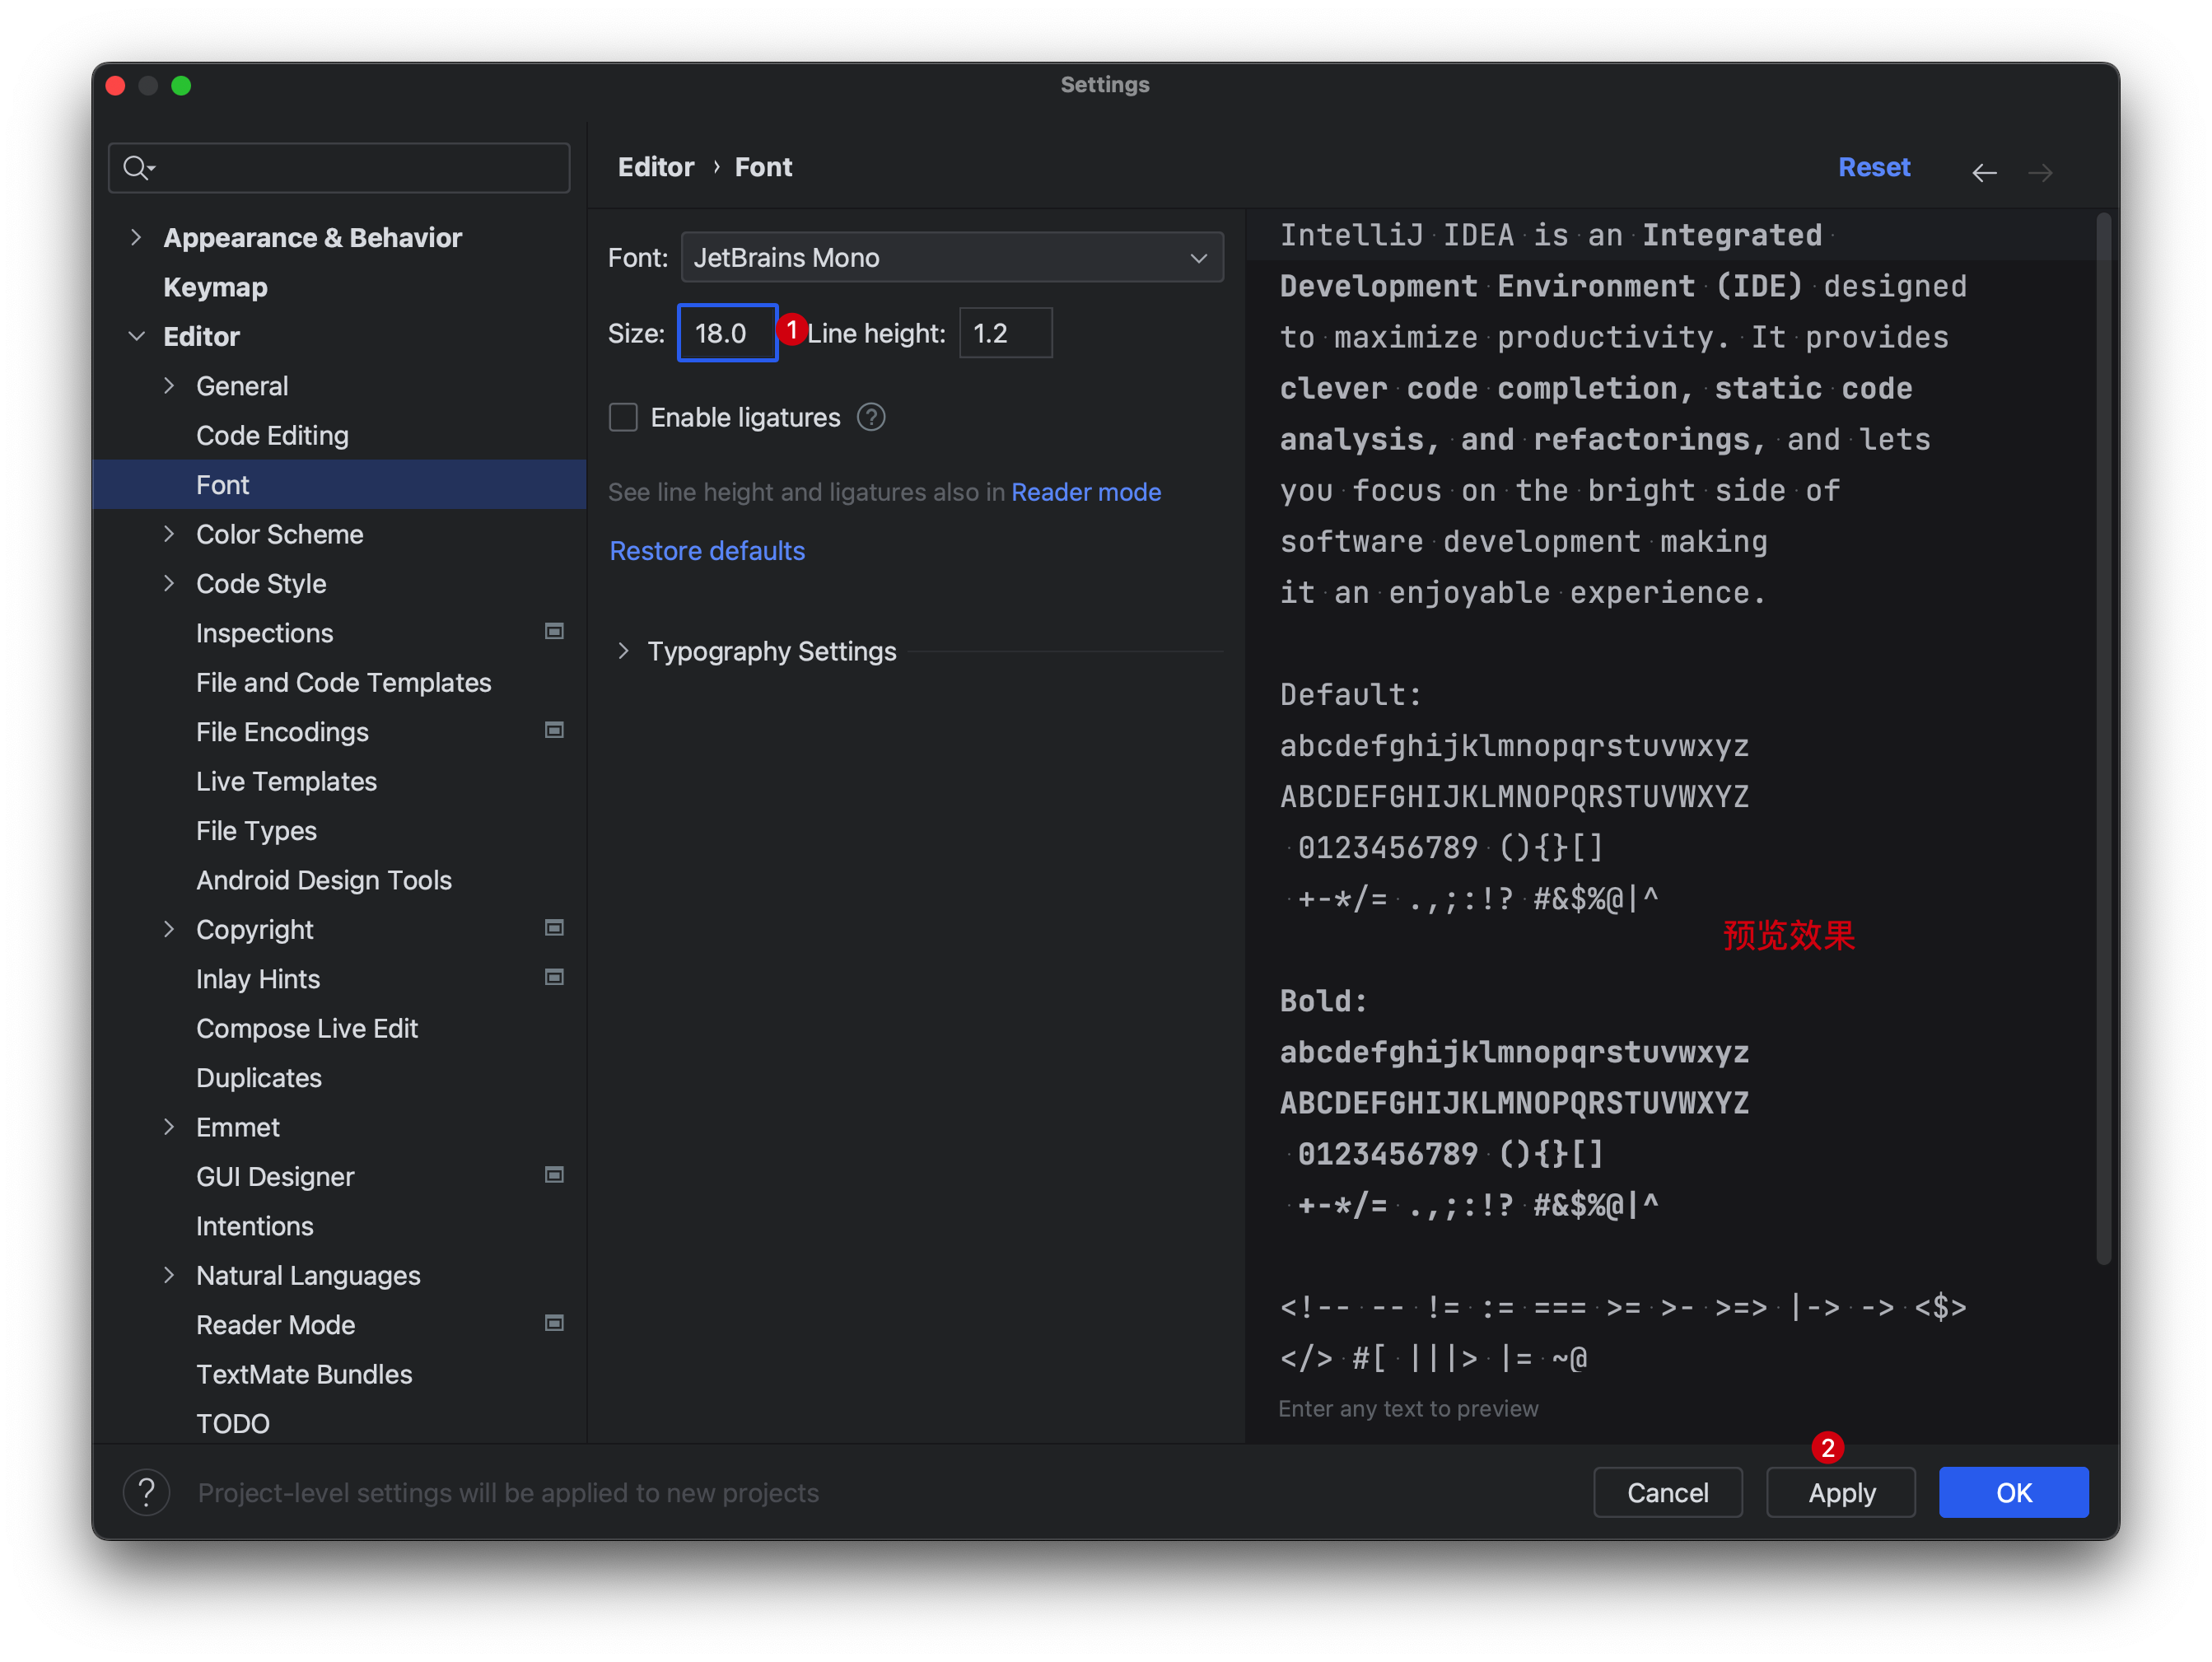Click the project-level icon beside Inspections
Viewport: 2212px width, 1662px height.
click(x=554, y=631)
